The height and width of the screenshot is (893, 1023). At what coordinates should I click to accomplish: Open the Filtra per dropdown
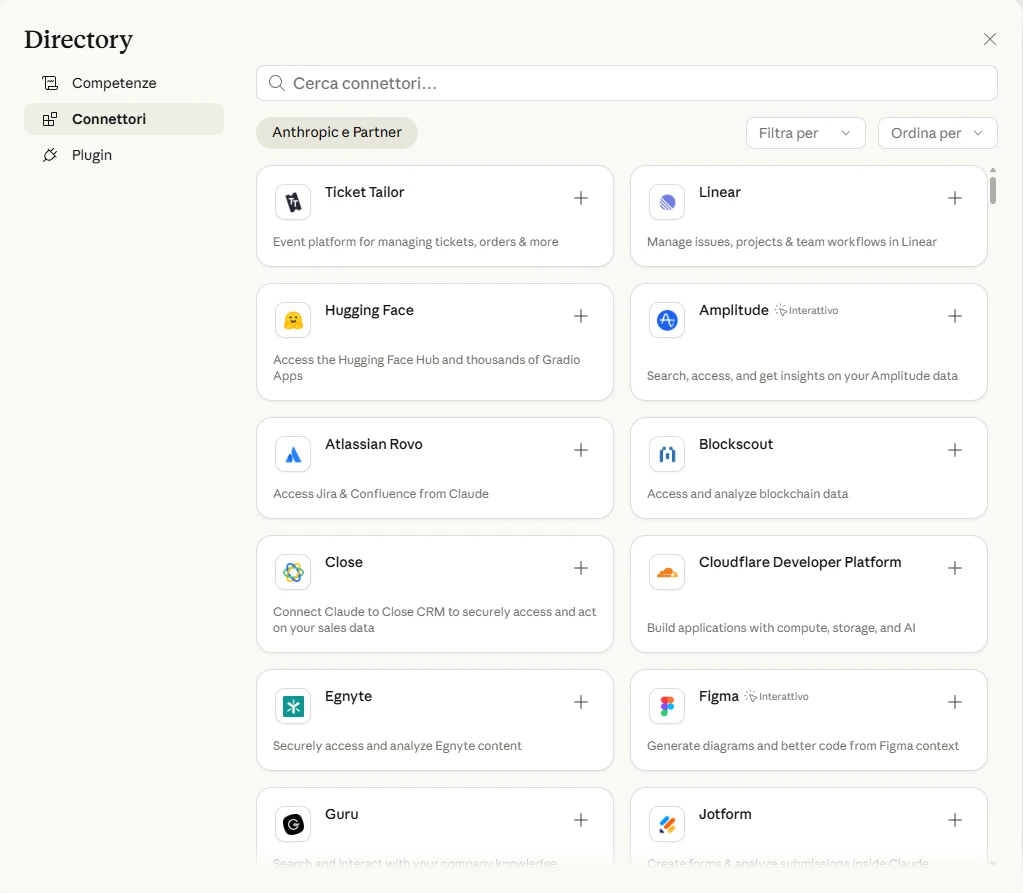click(x=805, y=133)
